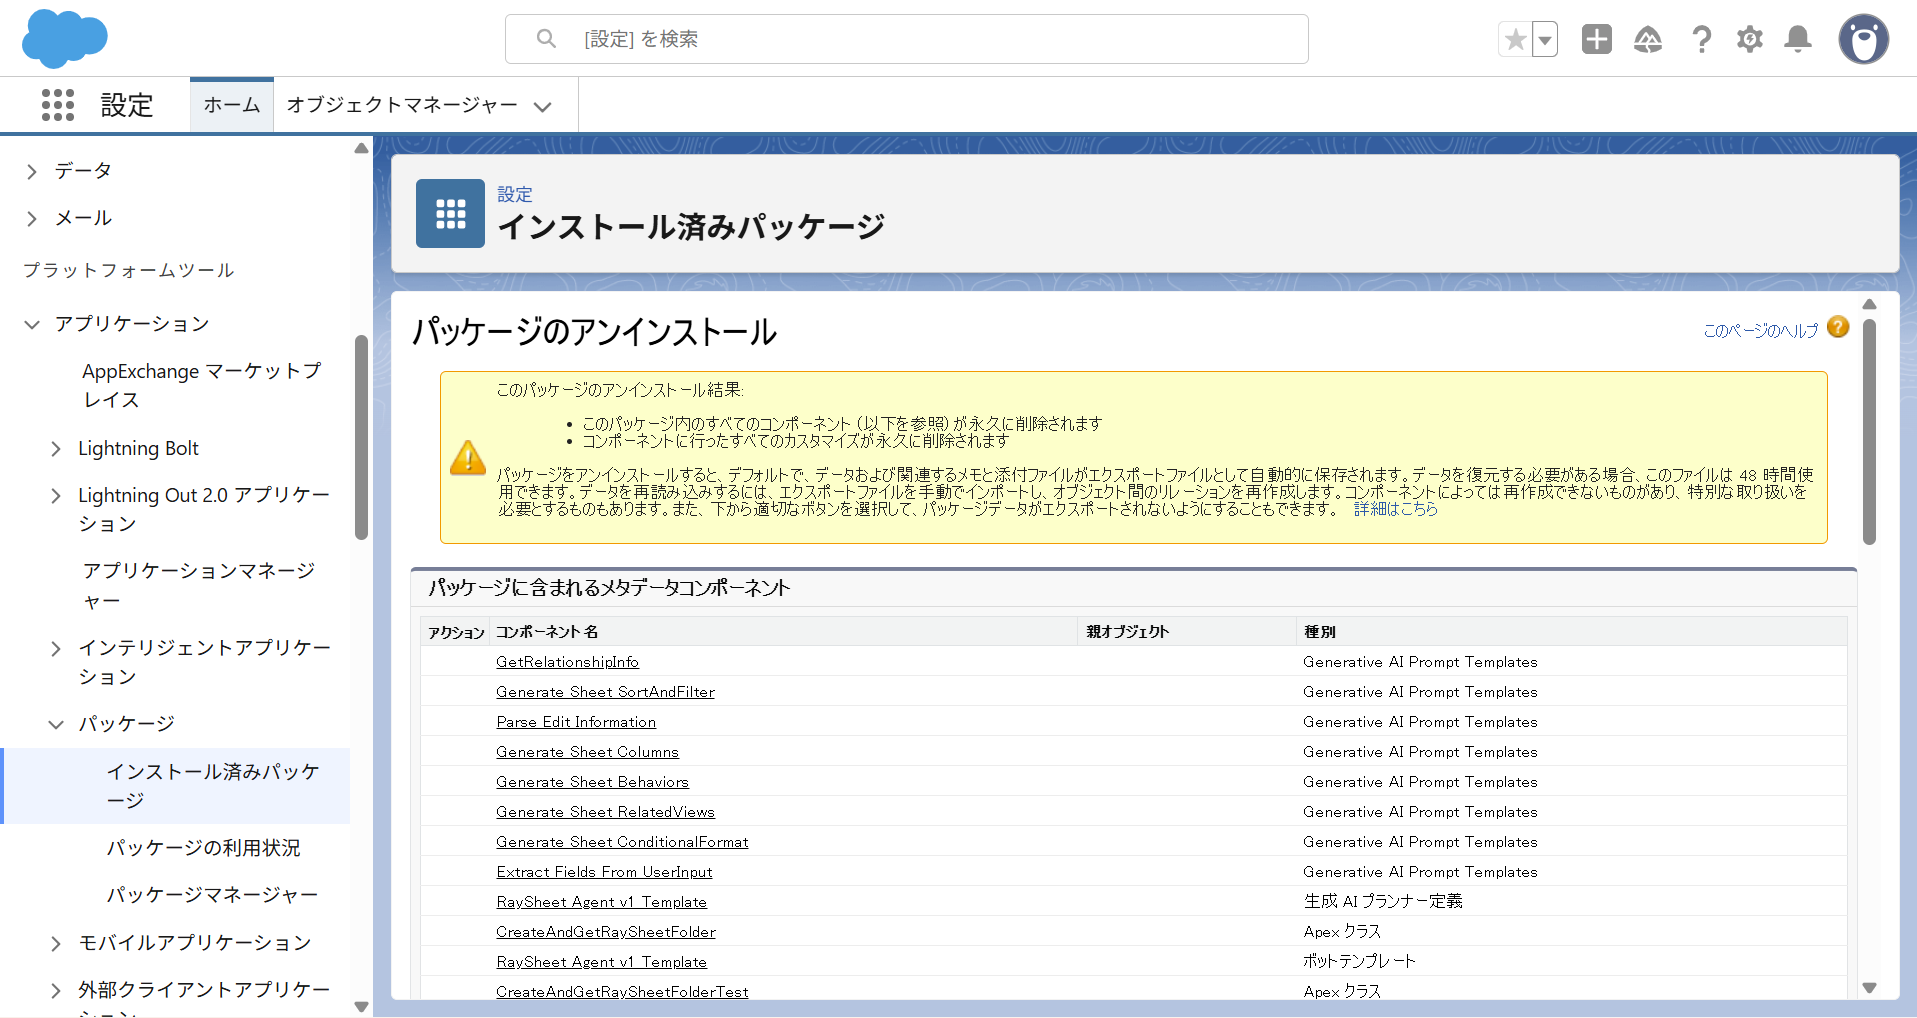
Task: Expand the Lightning Bolt tree node
Action: click(x=56, y=449)
